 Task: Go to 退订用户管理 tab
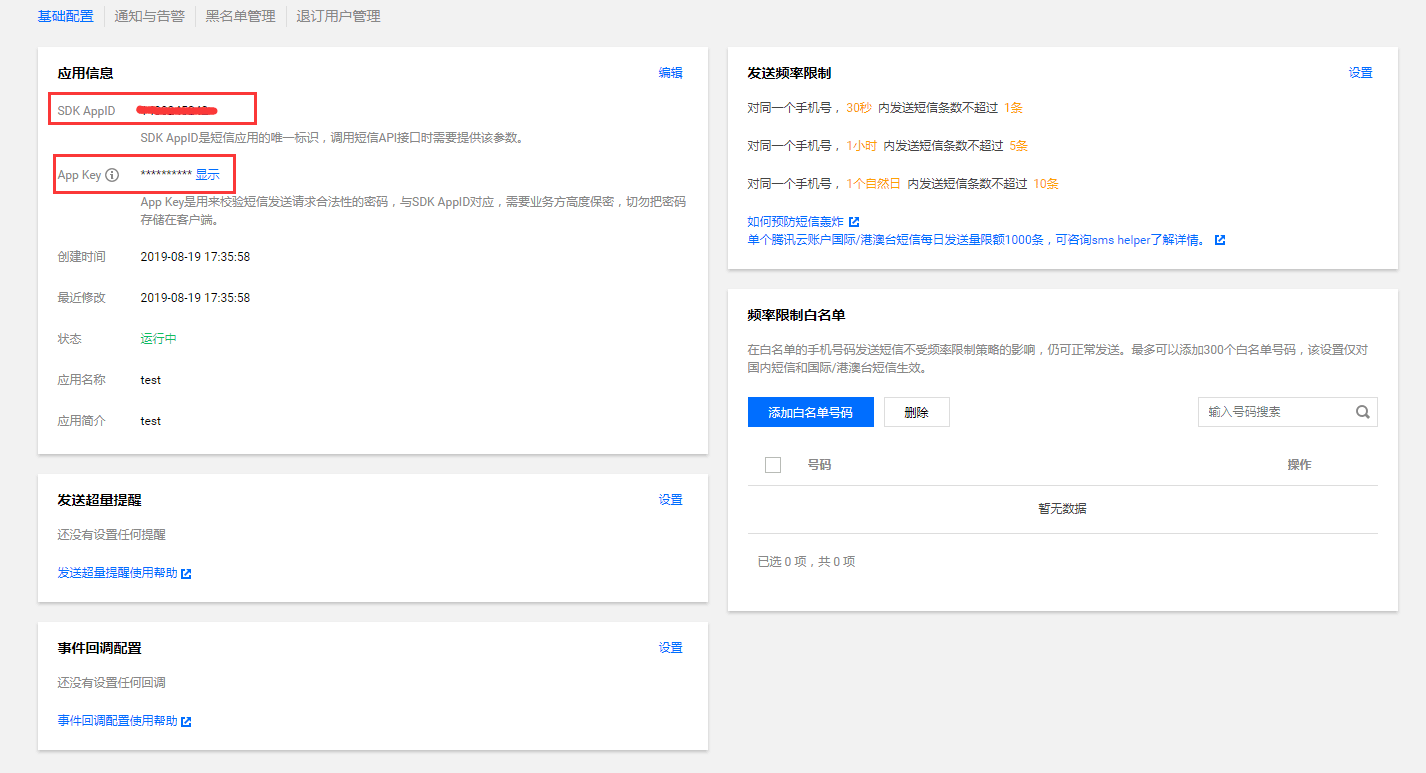point(338,16)
